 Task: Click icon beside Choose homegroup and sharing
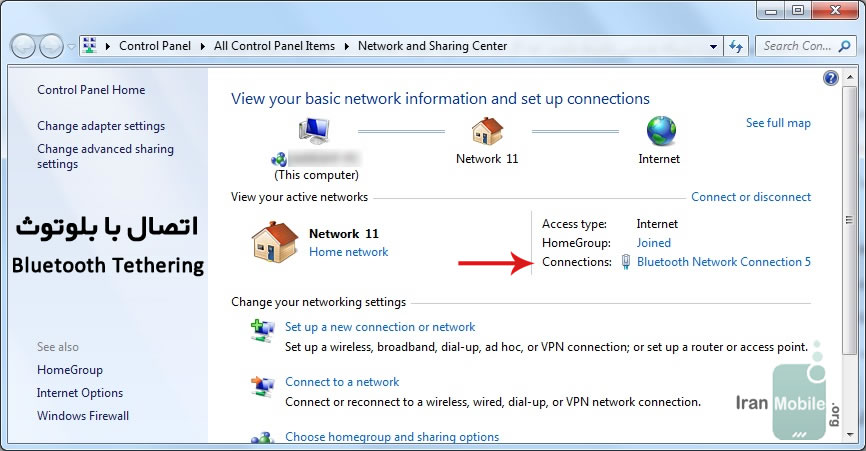262,438
